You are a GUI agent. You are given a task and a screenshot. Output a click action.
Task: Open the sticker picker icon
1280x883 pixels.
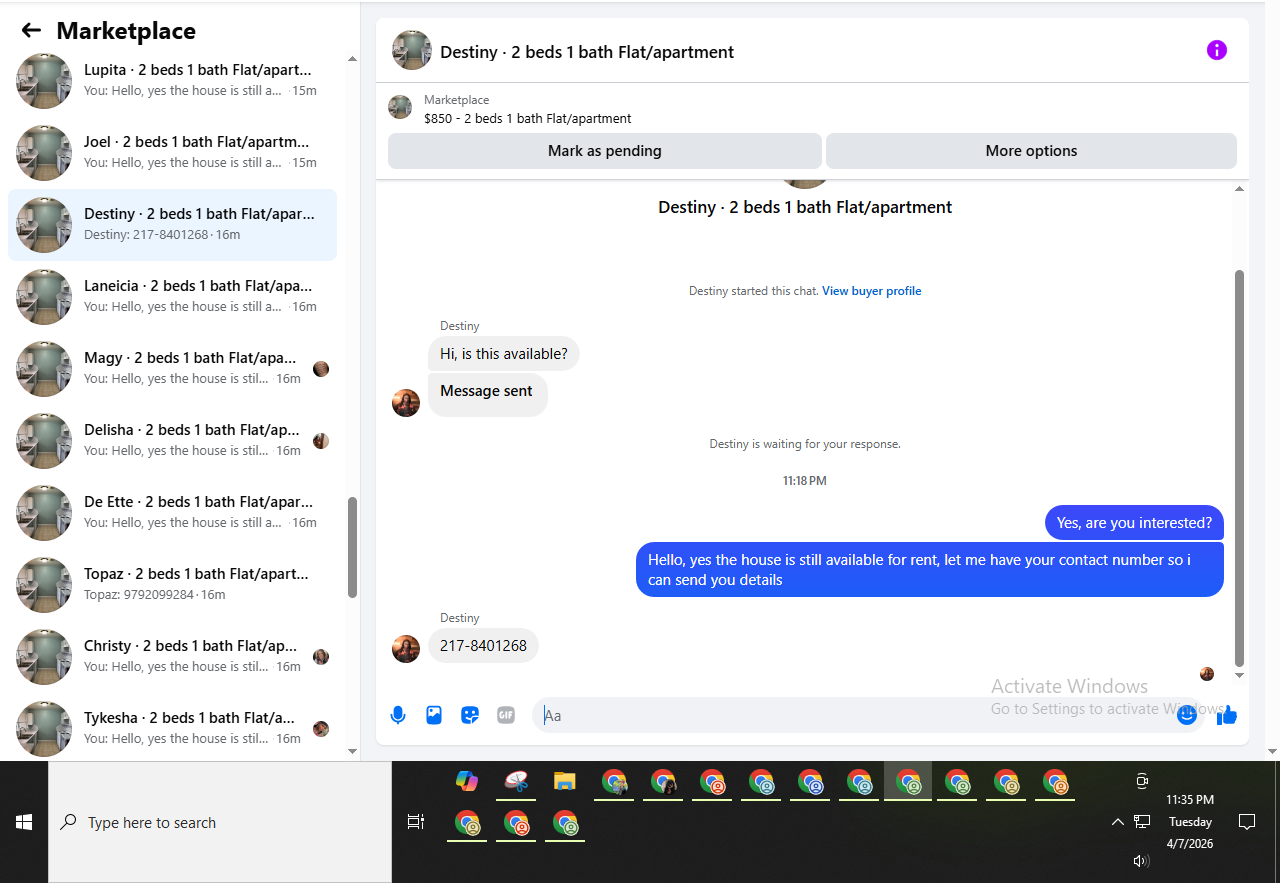tap(470, 715)
